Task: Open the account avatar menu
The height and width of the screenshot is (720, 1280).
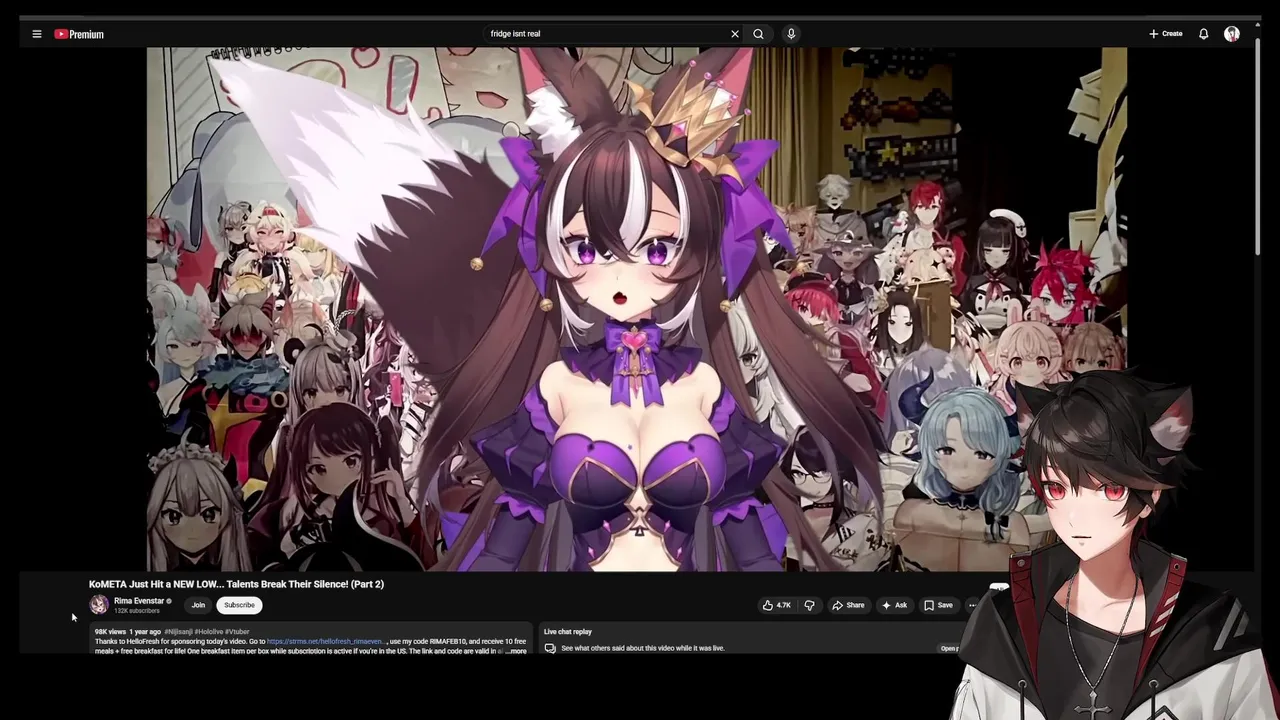Action: pos(1232,34)
